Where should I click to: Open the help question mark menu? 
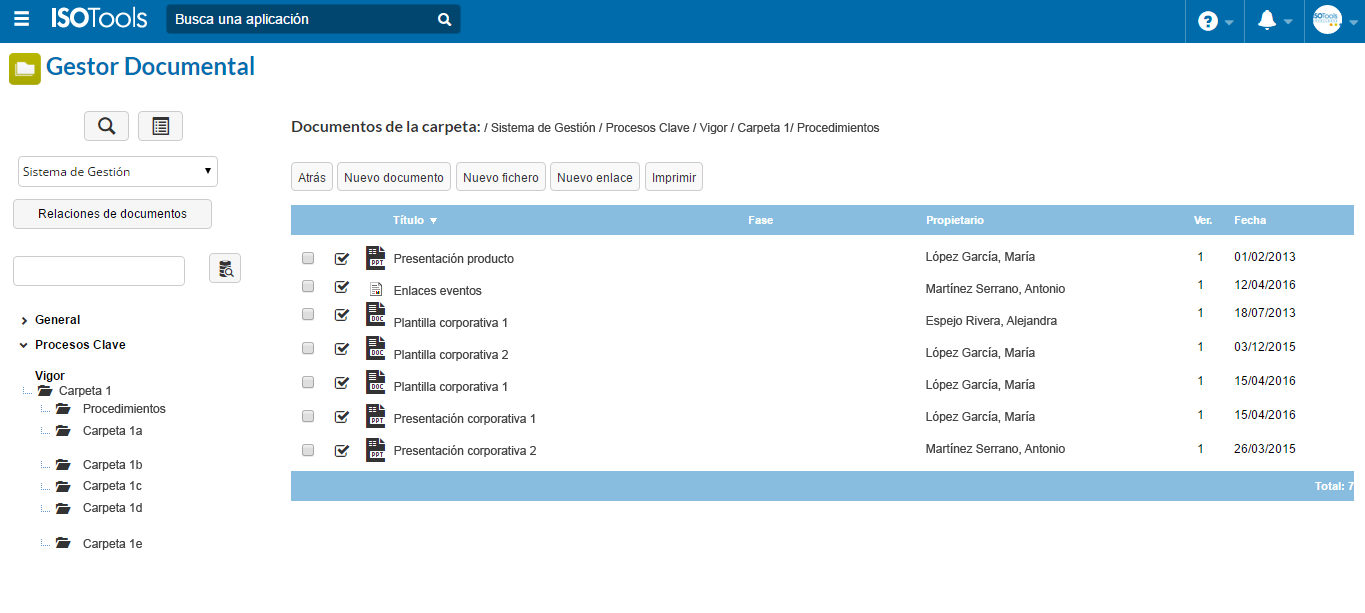tap(1208, 21)
